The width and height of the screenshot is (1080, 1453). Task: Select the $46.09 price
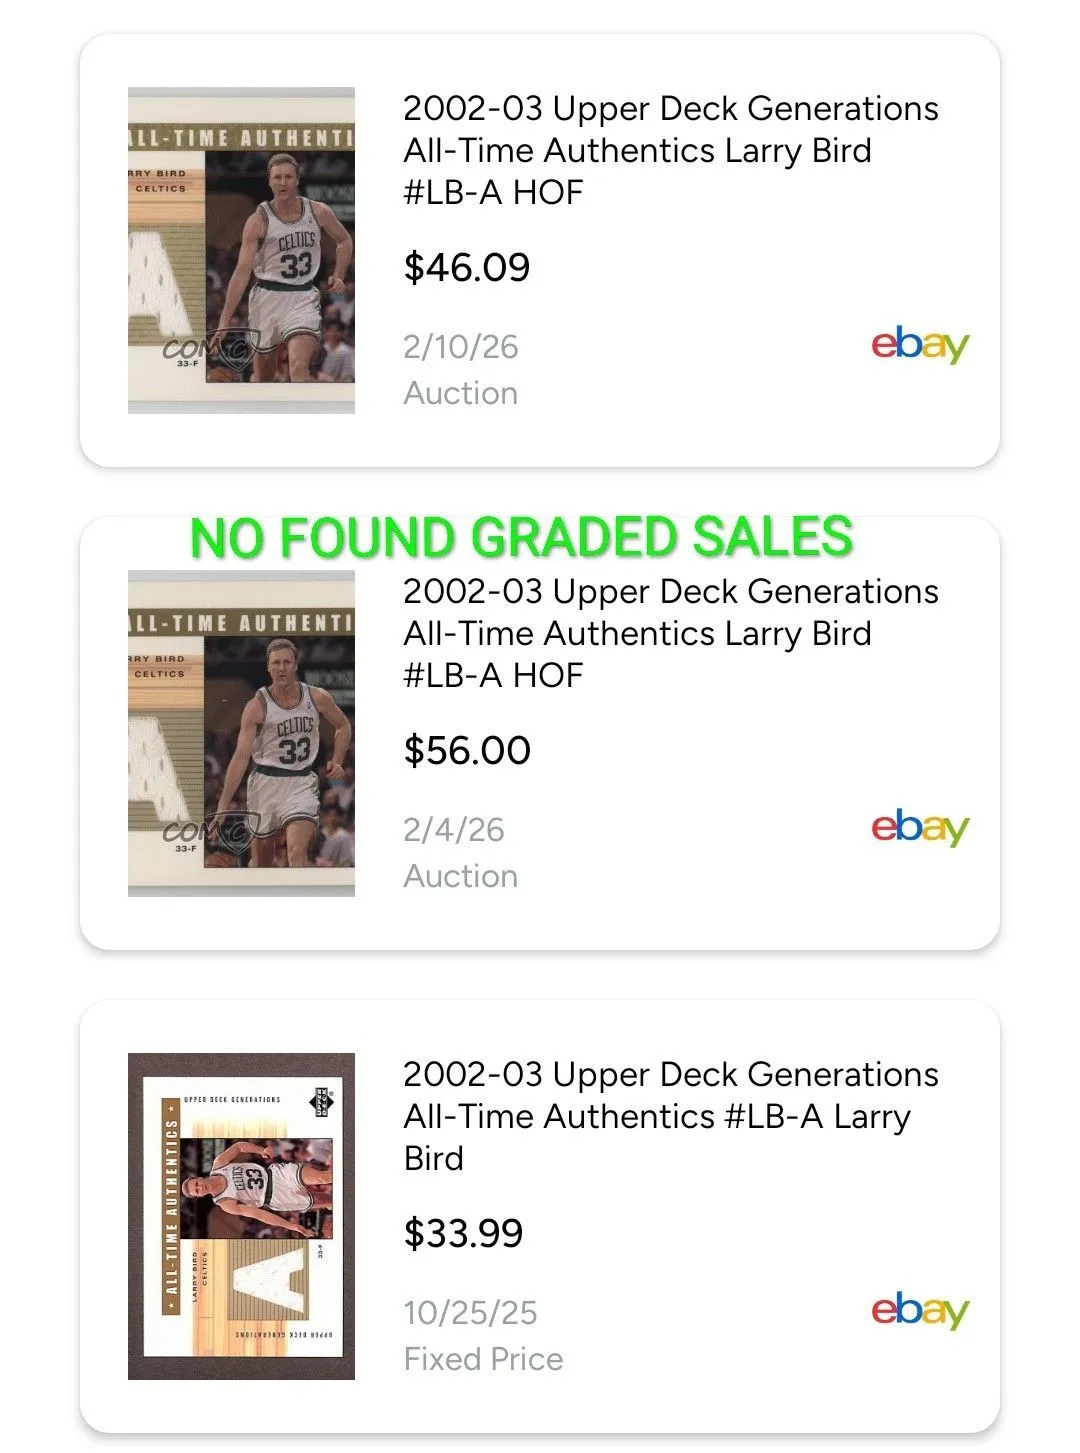467,267
